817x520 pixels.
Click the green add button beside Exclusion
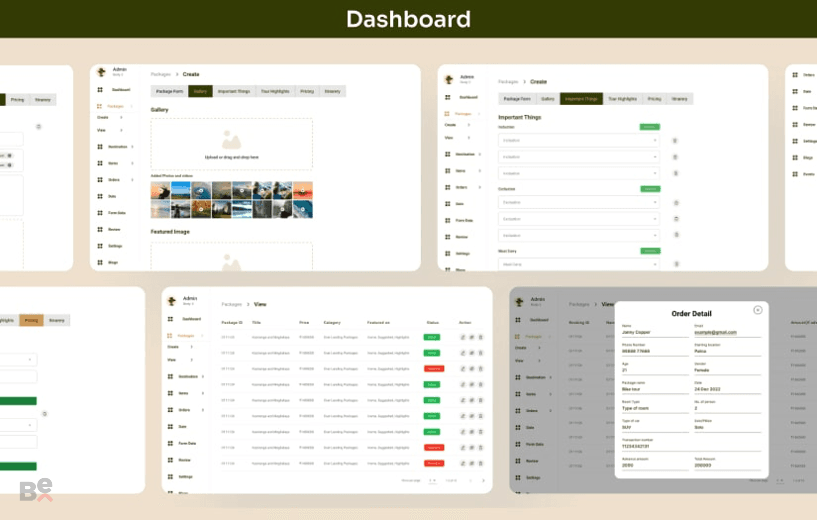[650, 189]
